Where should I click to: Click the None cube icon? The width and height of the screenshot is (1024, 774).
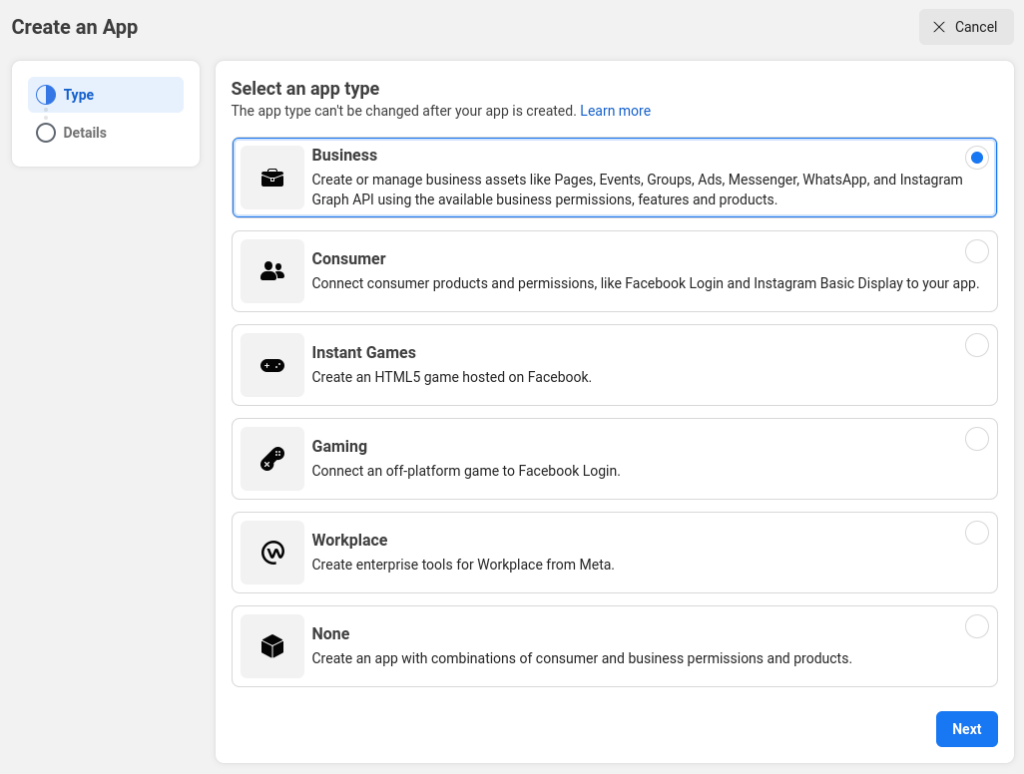coord(272,646)
